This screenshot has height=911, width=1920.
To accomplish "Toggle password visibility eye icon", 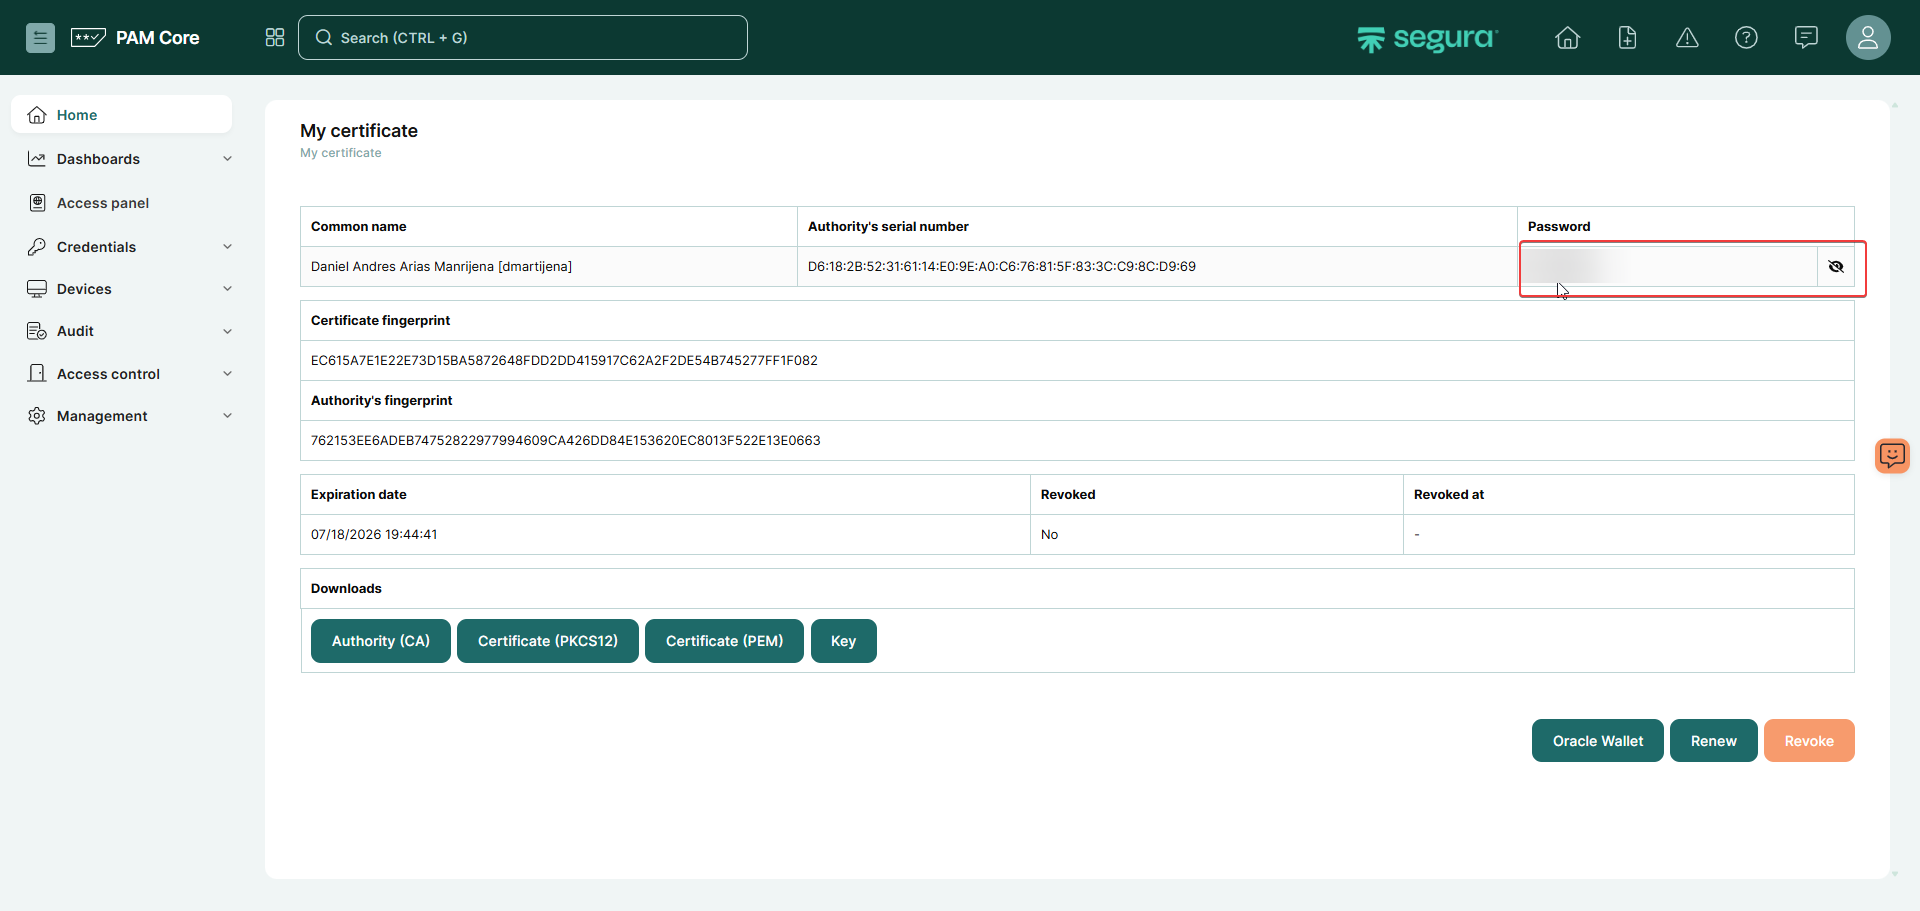I will tap(1835, 267).
